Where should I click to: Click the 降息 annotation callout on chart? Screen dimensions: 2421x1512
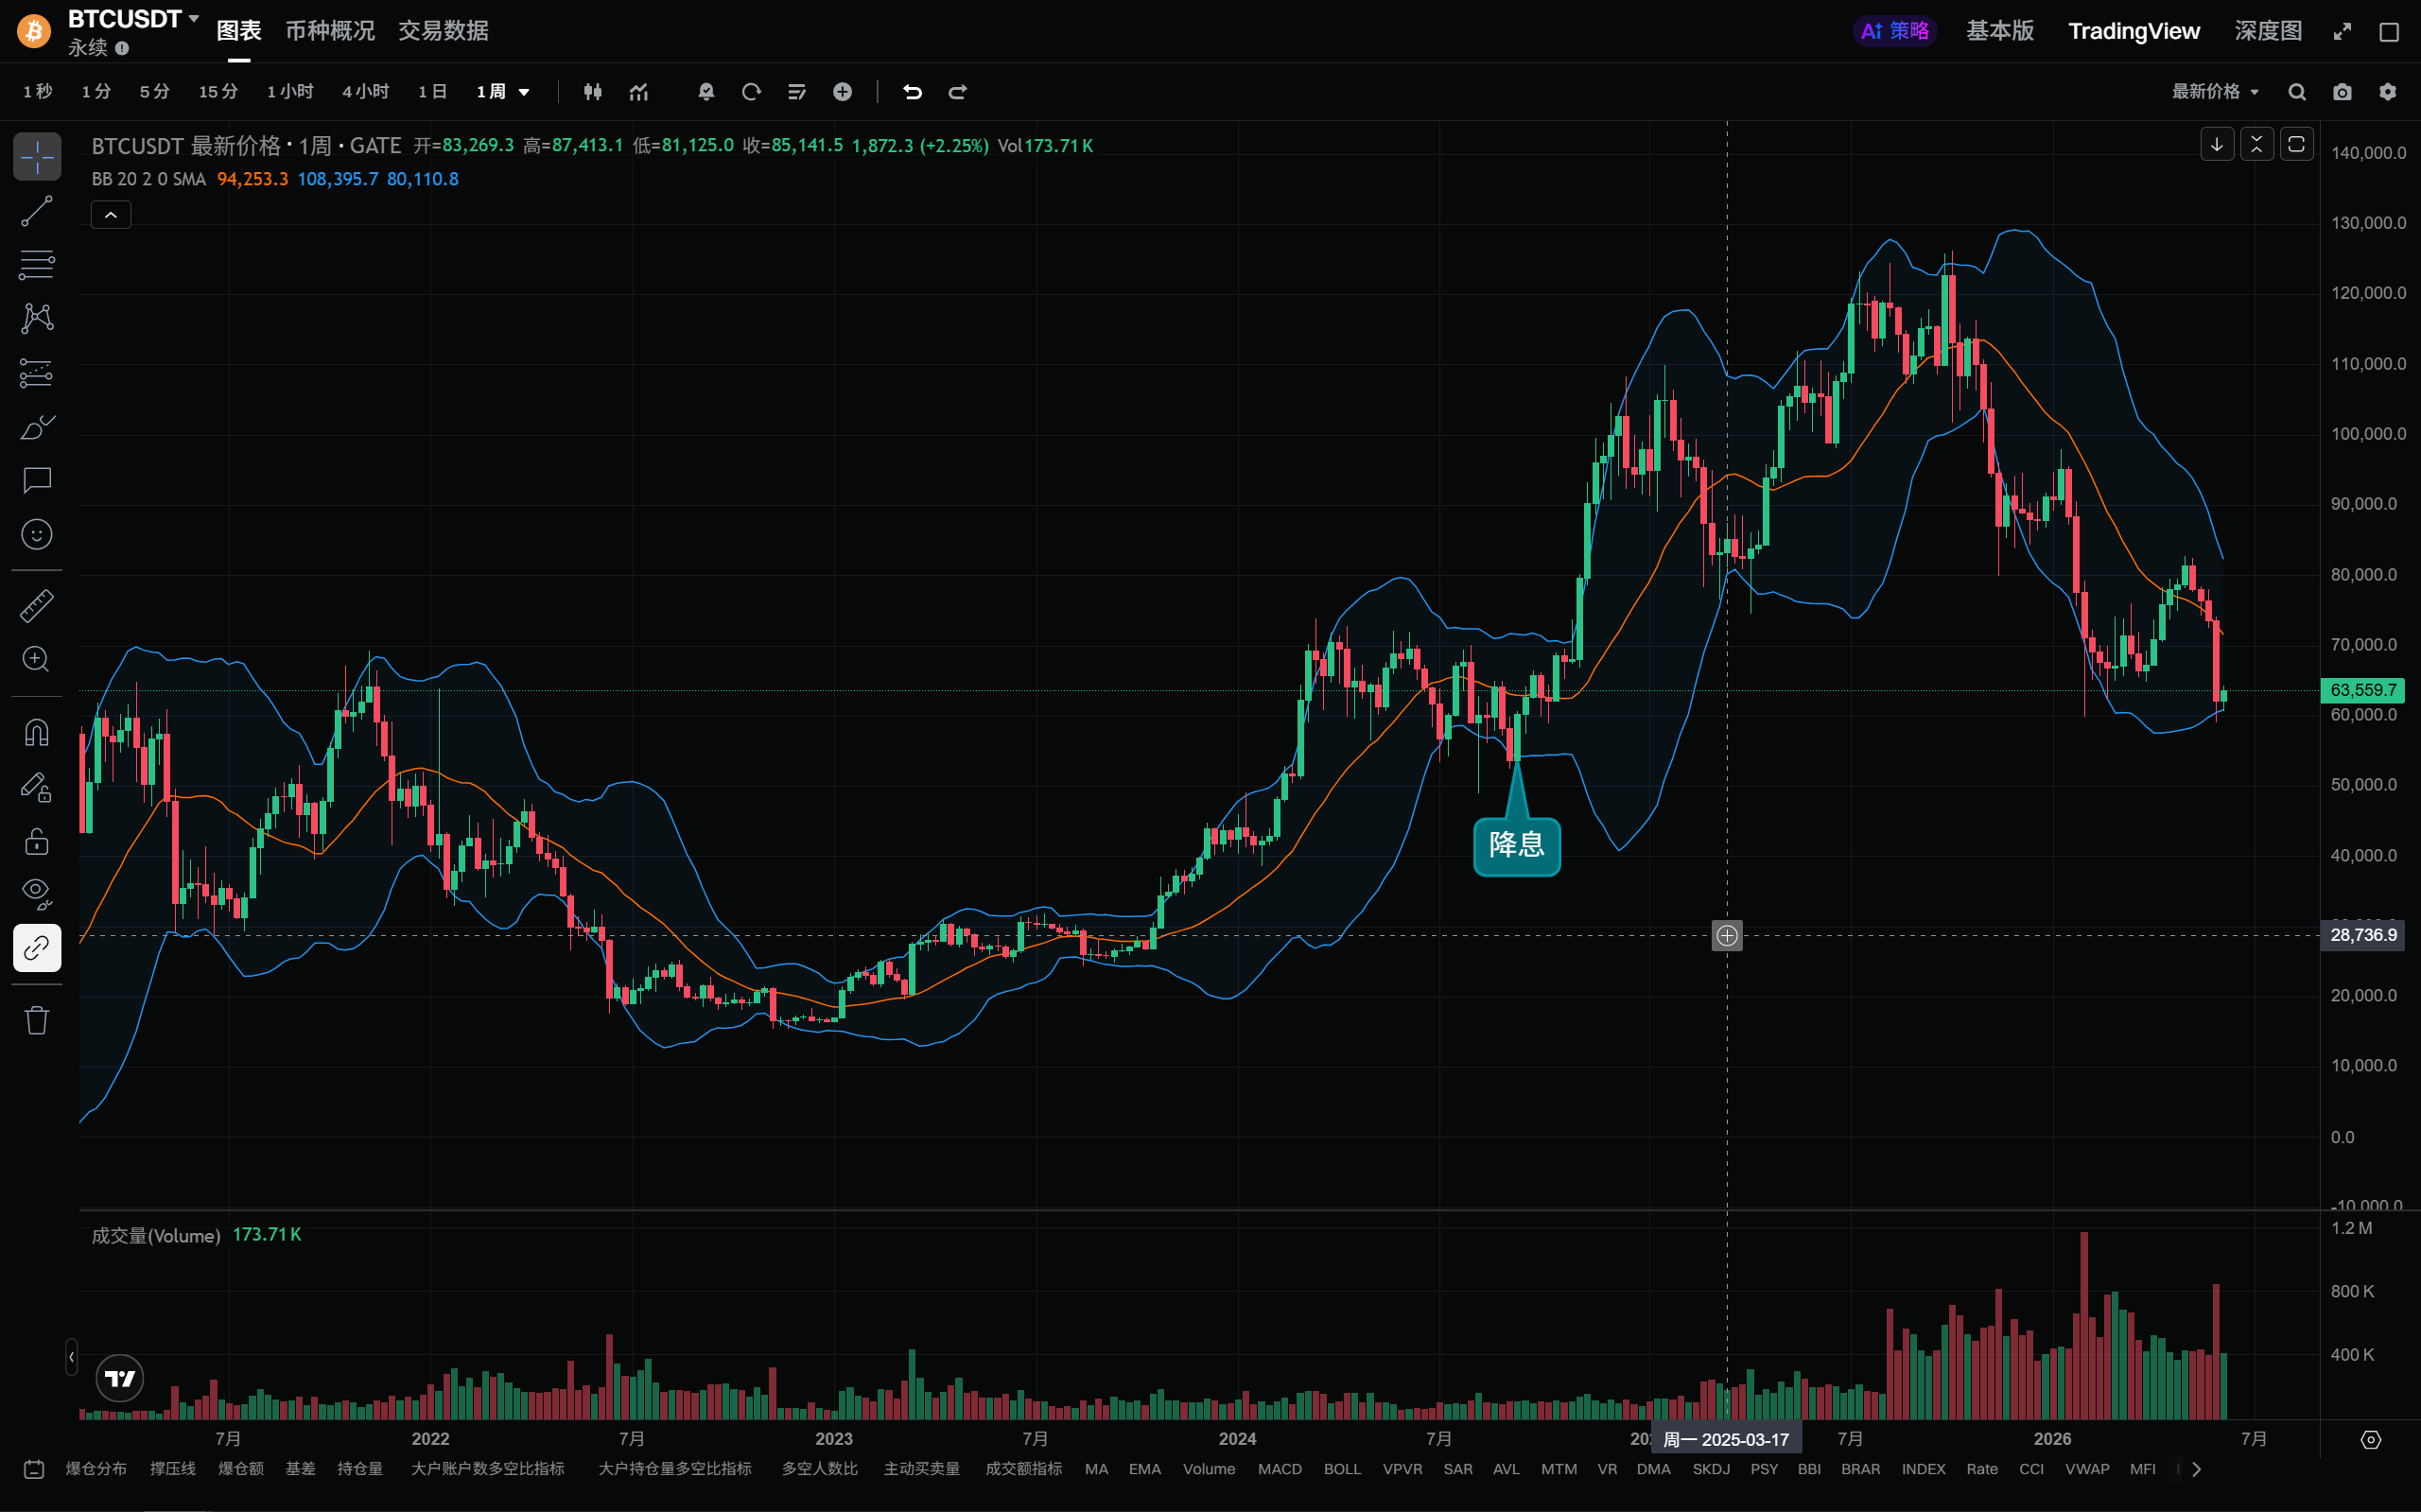tap(1516, 846)
